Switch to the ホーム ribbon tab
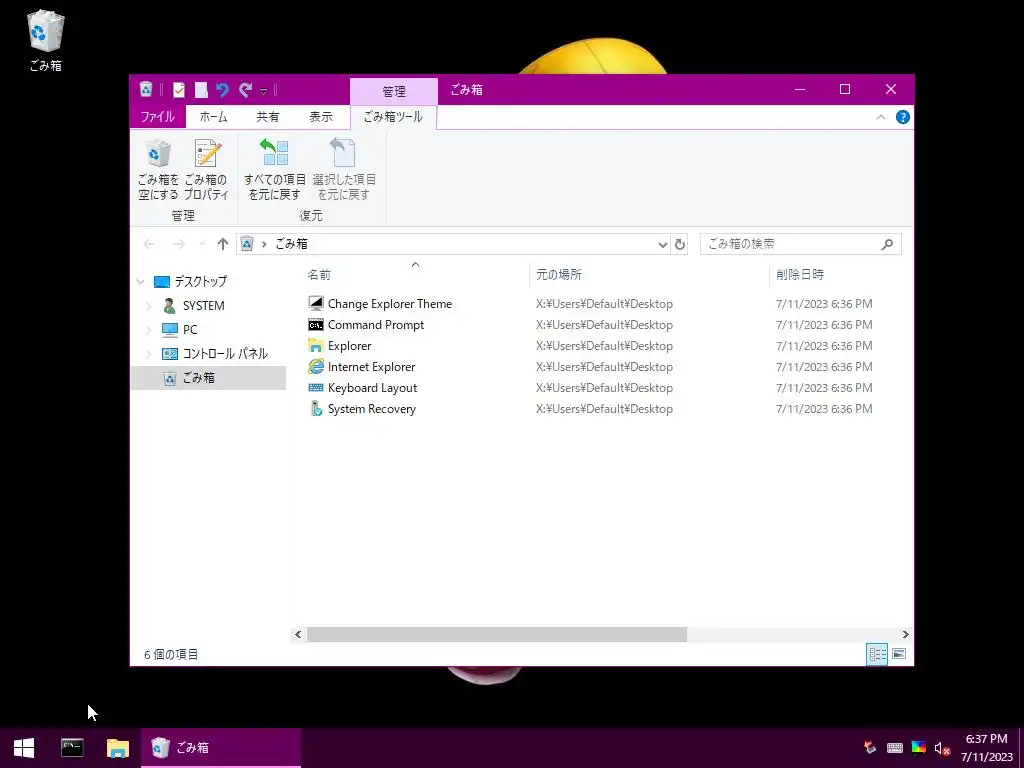 [x=214, y=117]
